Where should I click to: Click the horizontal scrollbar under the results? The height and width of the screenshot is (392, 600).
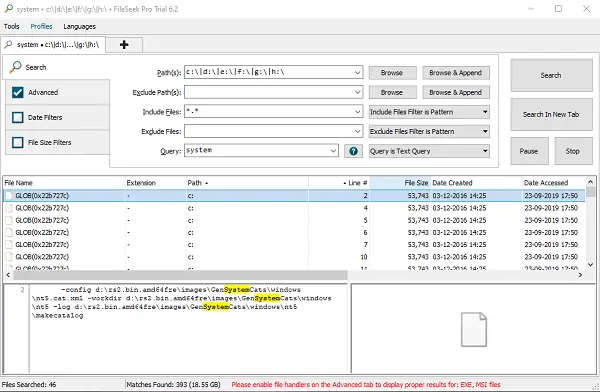[x=179, y=275]
